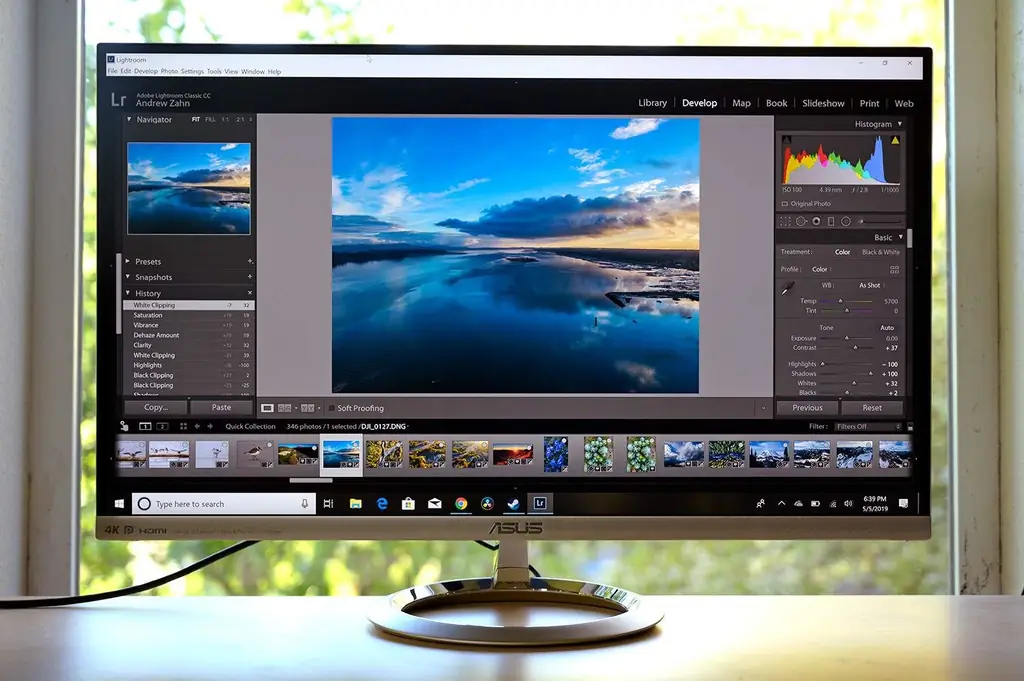Click the Auto tone button
1024x681 pixels.
(887, 328)
